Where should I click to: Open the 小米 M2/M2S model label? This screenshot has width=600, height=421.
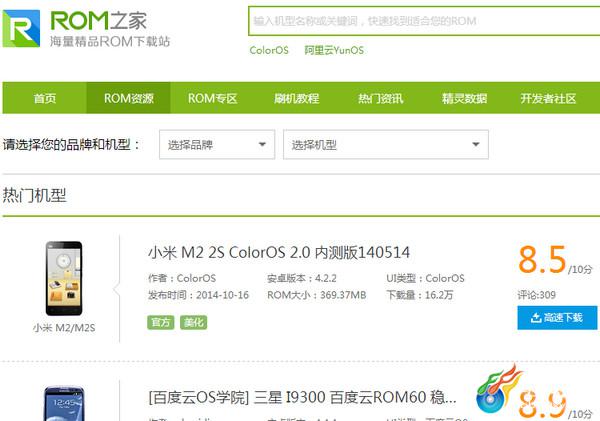coord(64,328)
